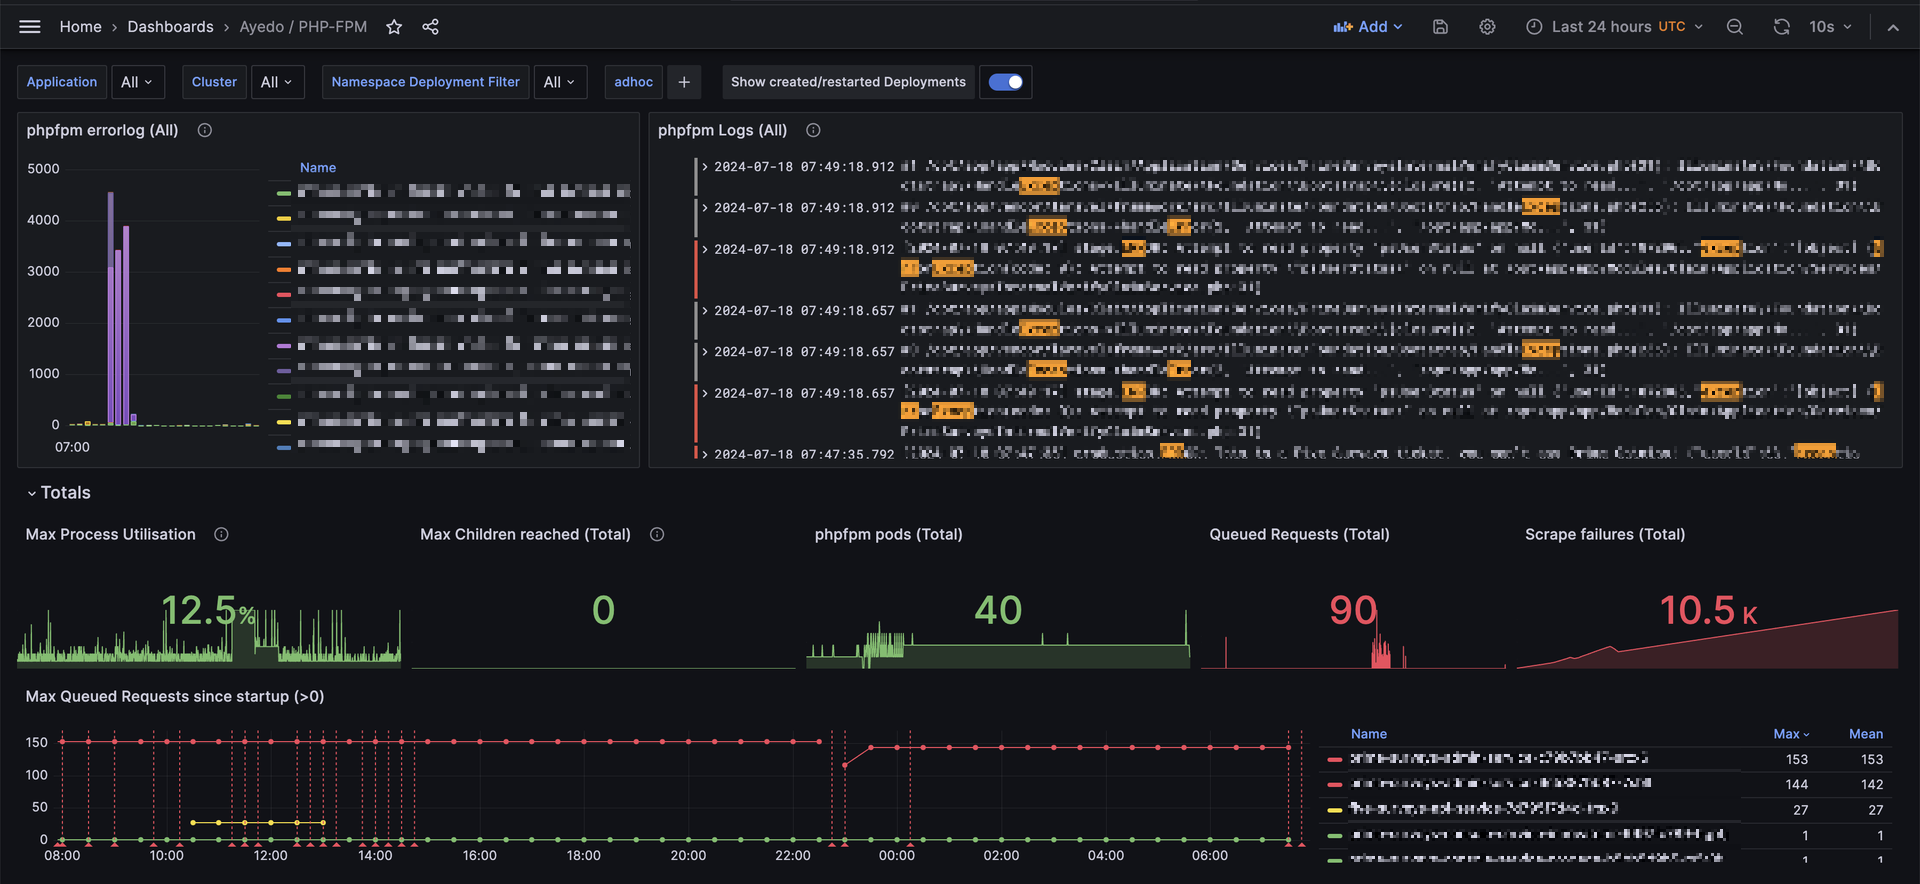Expand log line at 07:49:18.912 first entry
The height and width of the screenshot is (884, 1920).
tap(705, 167)
